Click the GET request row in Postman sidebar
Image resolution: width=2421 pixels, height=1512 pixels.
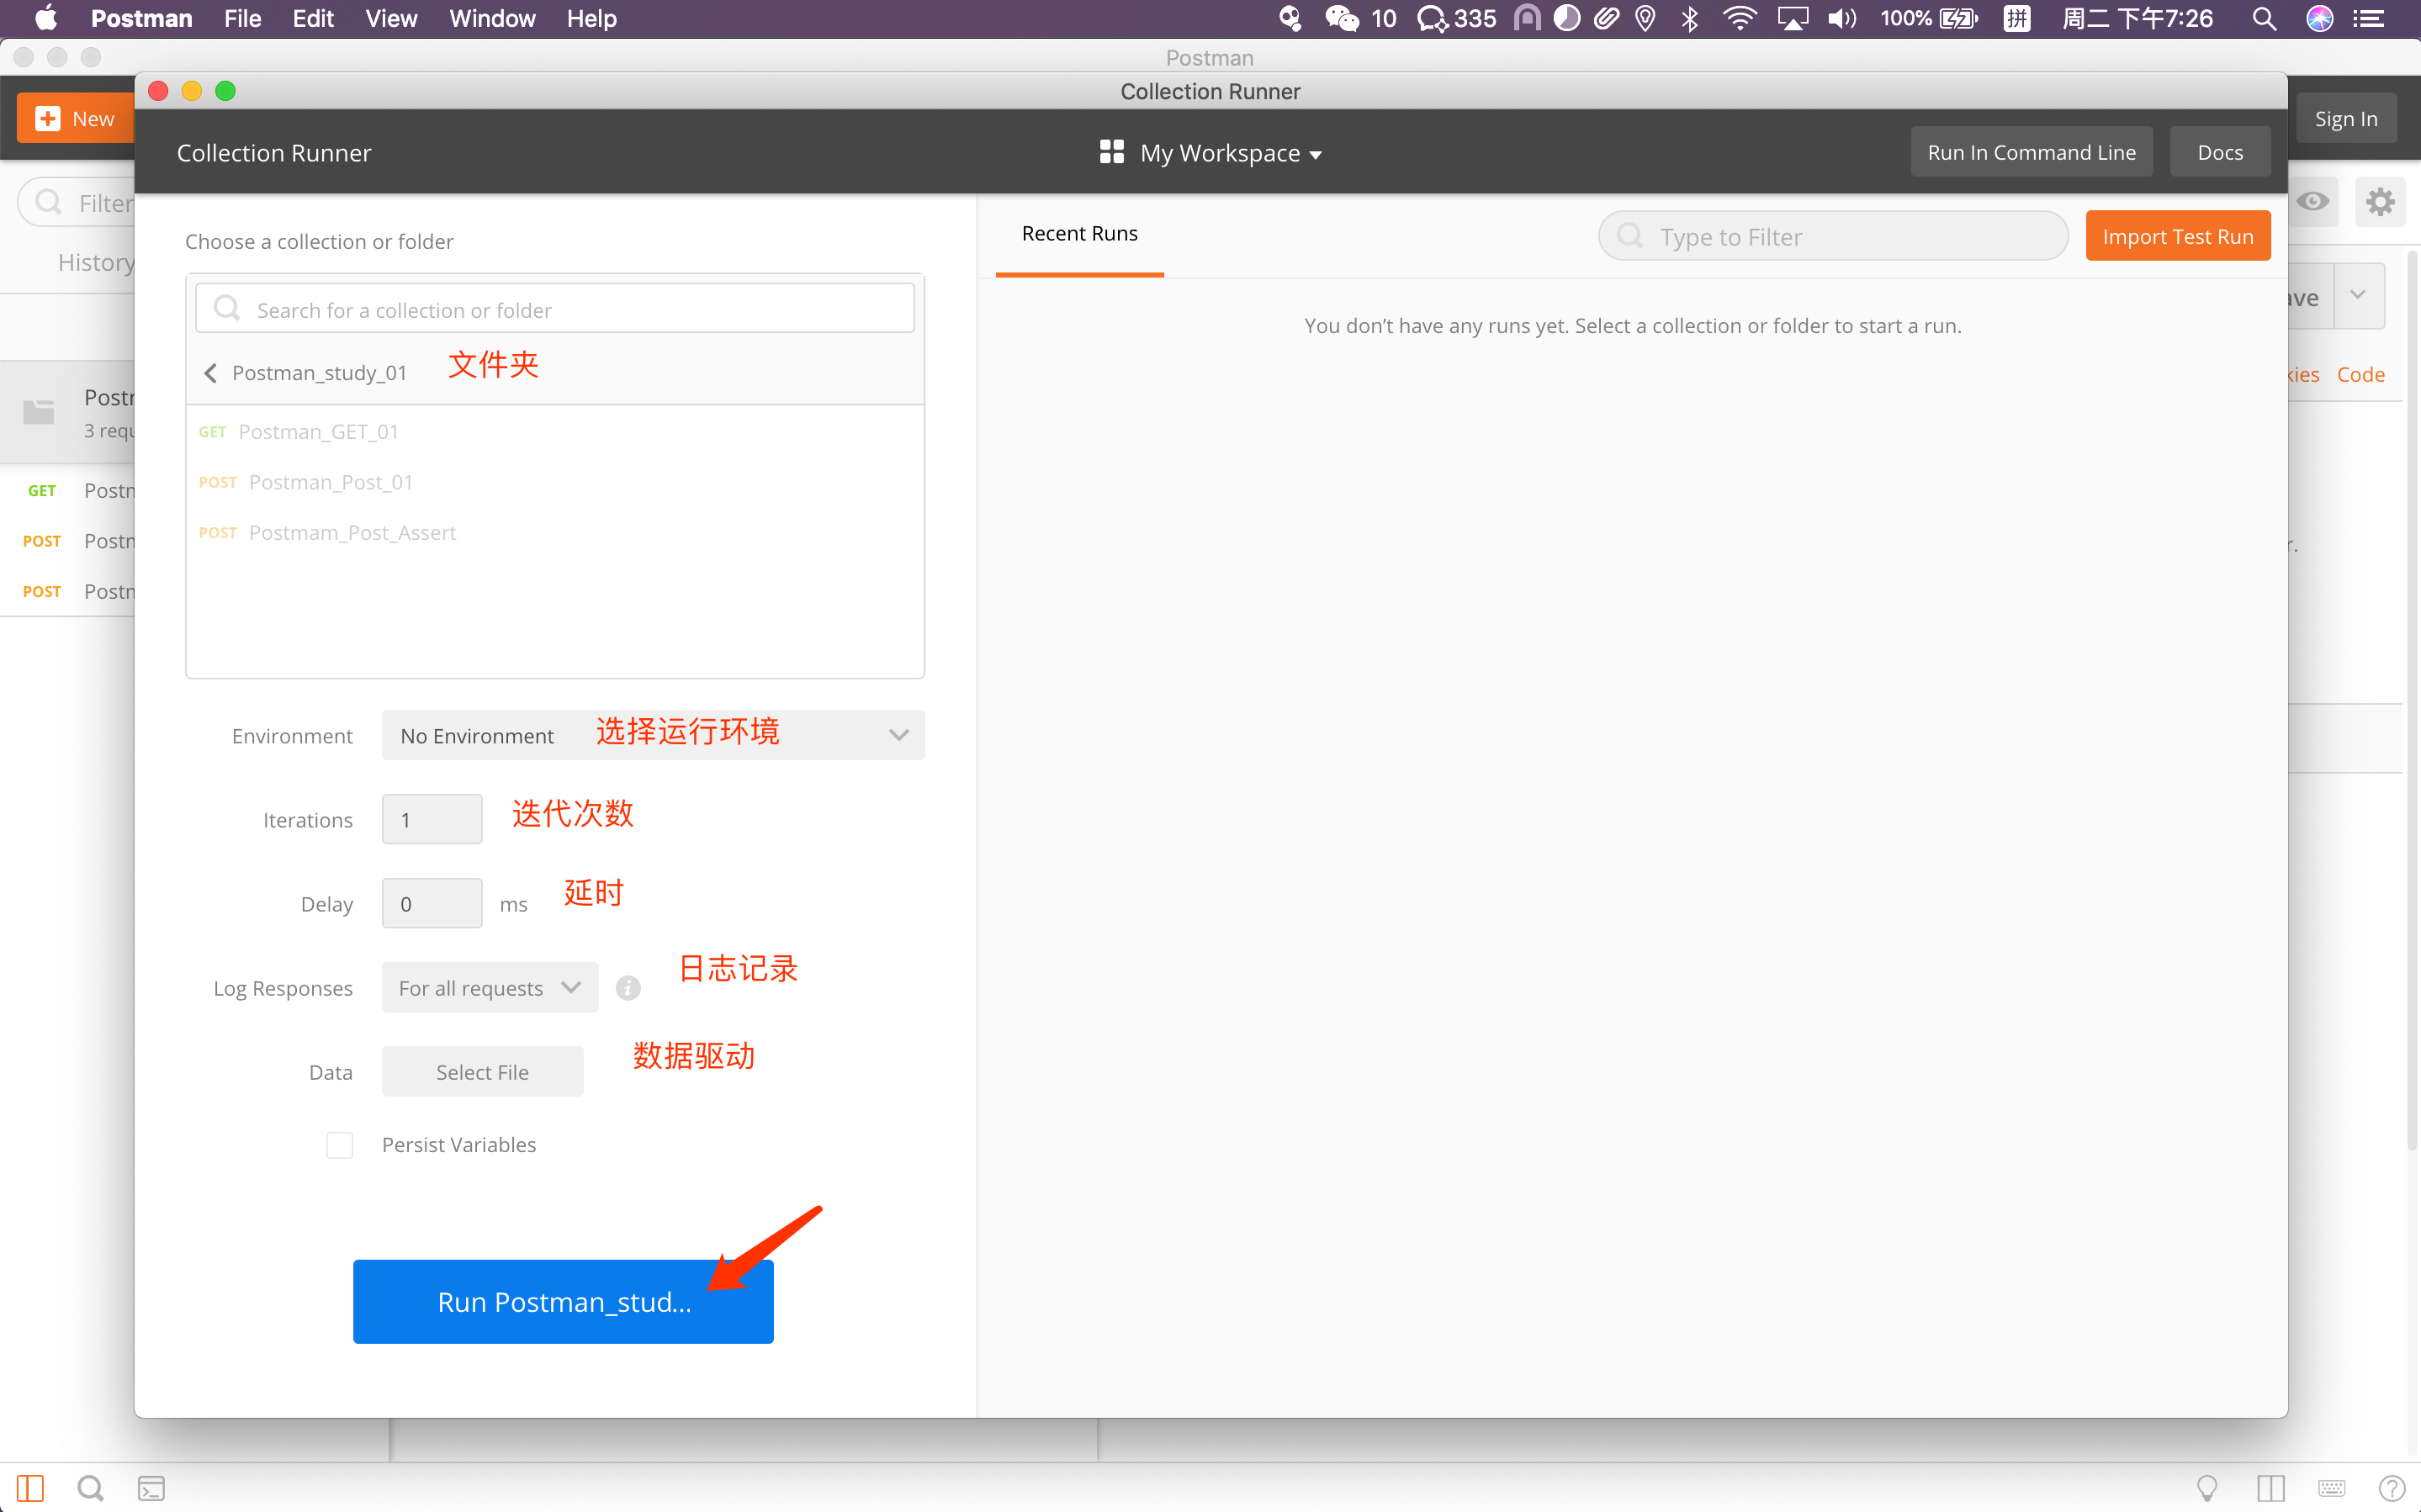pos(68,490)
